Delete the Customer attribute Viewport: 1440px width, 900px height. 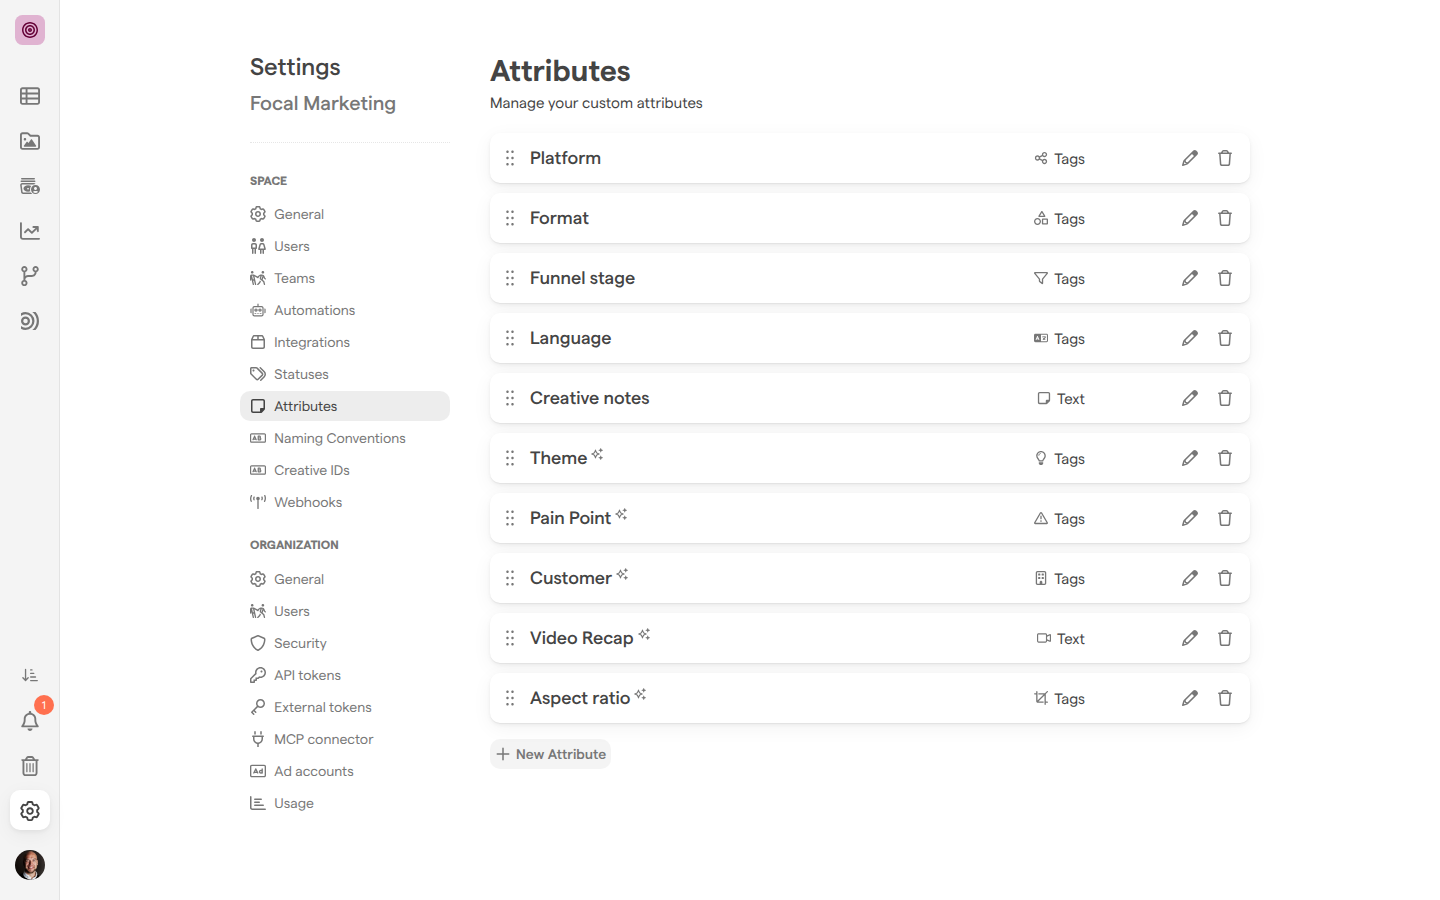coord(1224,578)
